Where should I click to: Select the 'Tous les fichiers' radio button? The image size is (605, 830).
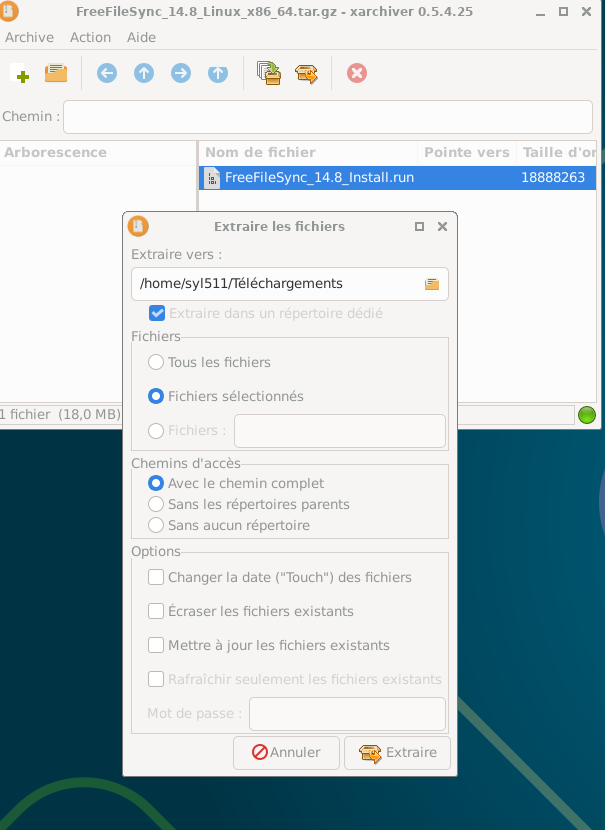click(156, 362)
